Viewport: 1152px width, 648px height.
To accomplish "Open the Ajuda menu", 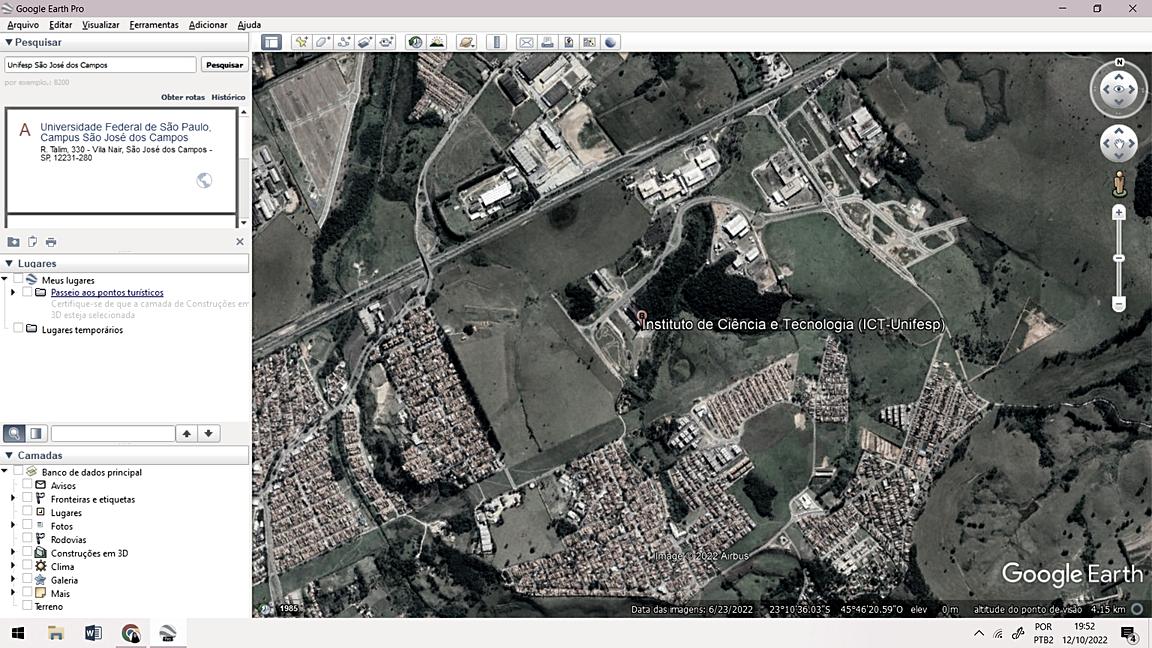I will click(249, 25).
